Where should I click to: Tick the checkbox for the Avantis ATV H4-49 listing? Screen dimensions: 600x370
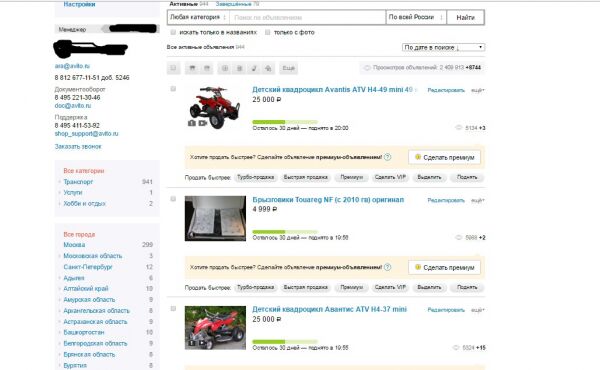pyautogui.click(x=173, y=89)
